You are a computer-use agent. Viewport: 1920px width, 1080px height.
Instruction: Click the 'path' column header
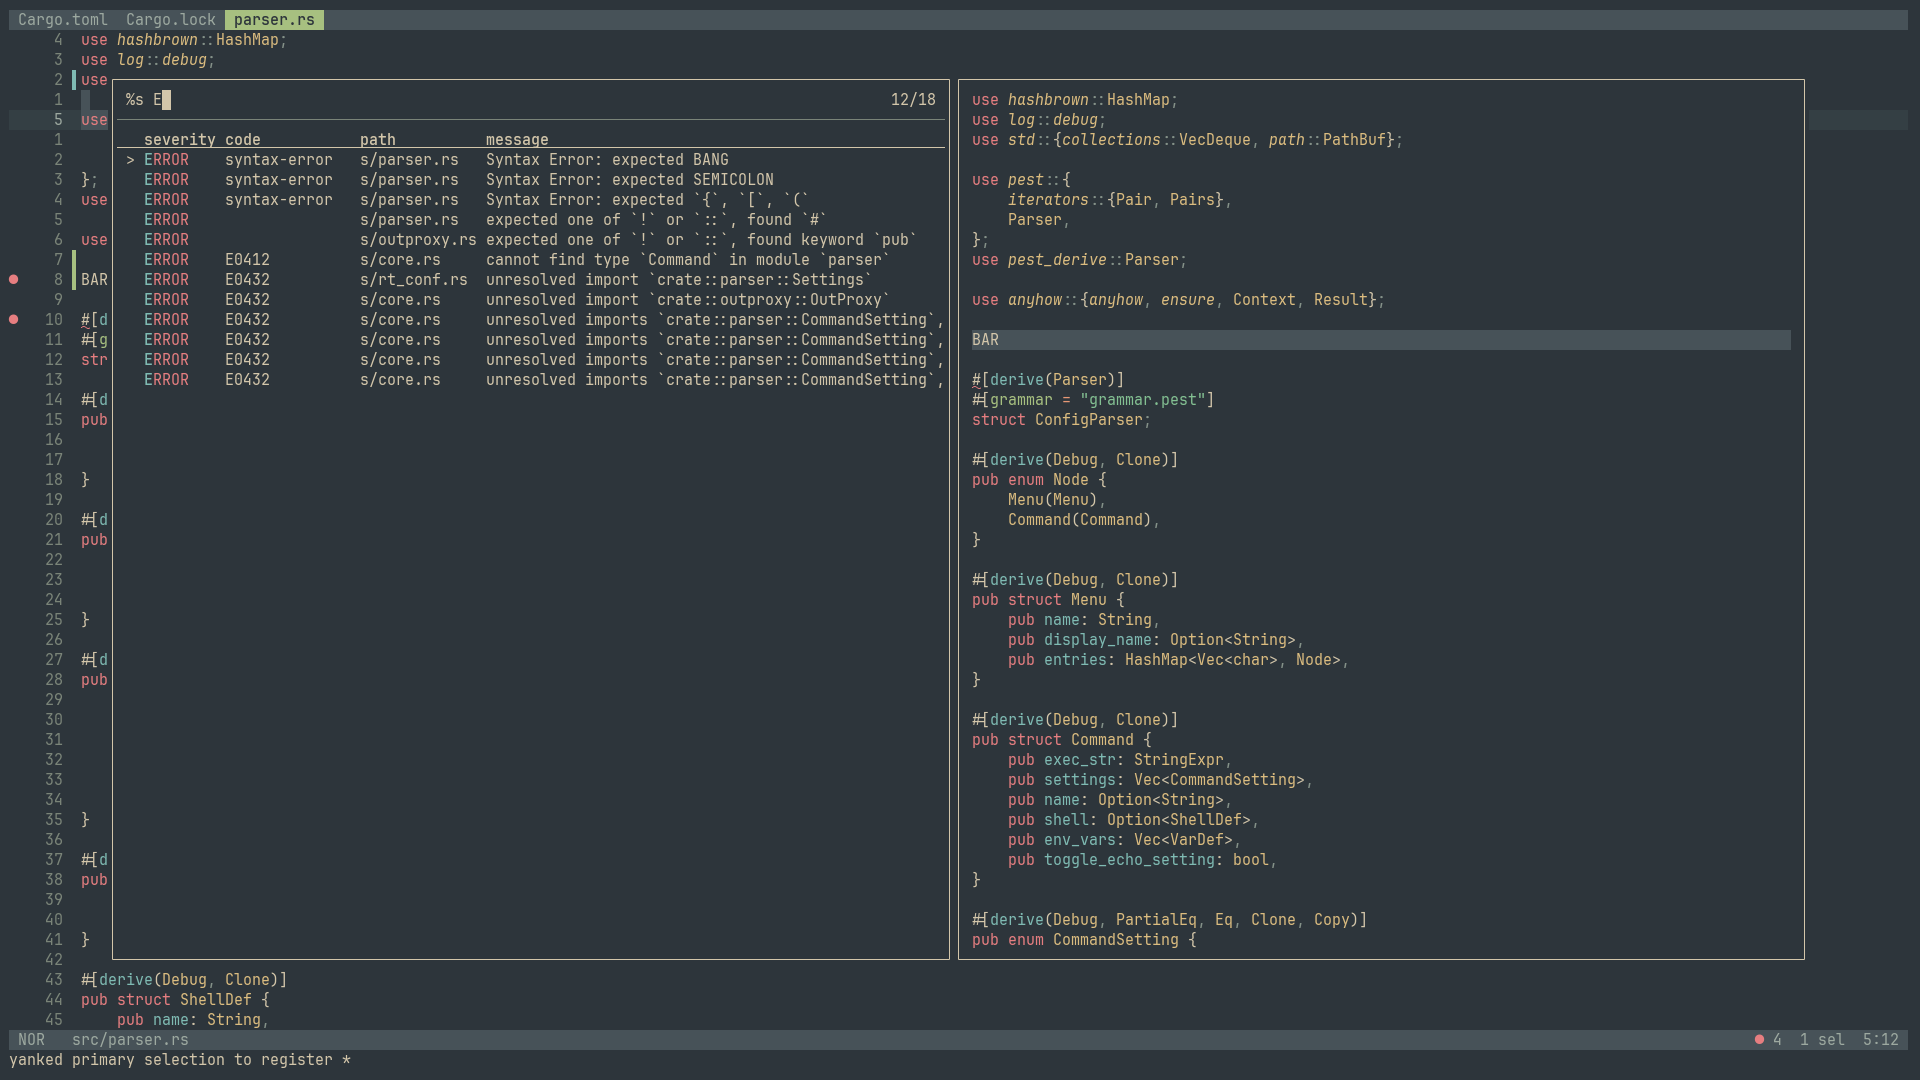click(378, 140)
